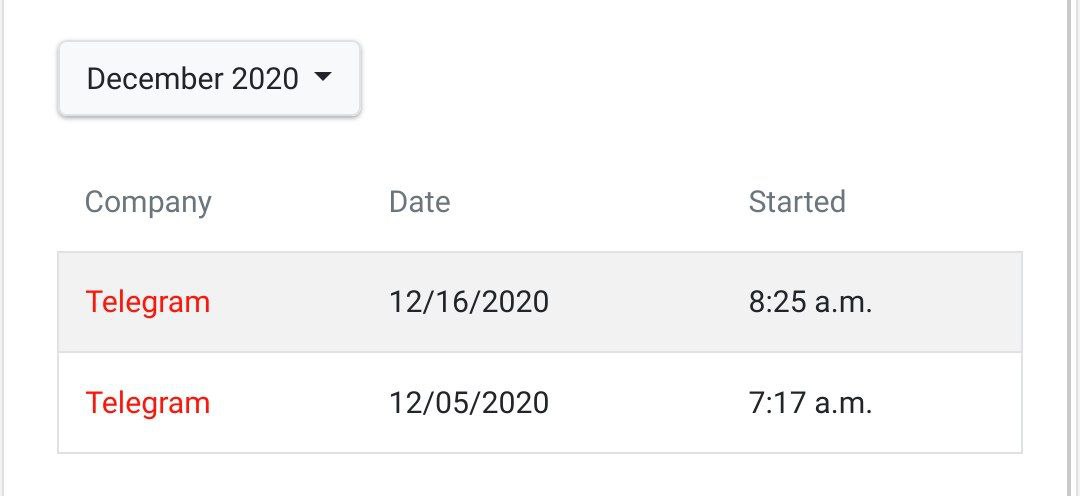1080x496 pixels.
Task: Click header row space between Company and Date
Action: coord(300,202)
